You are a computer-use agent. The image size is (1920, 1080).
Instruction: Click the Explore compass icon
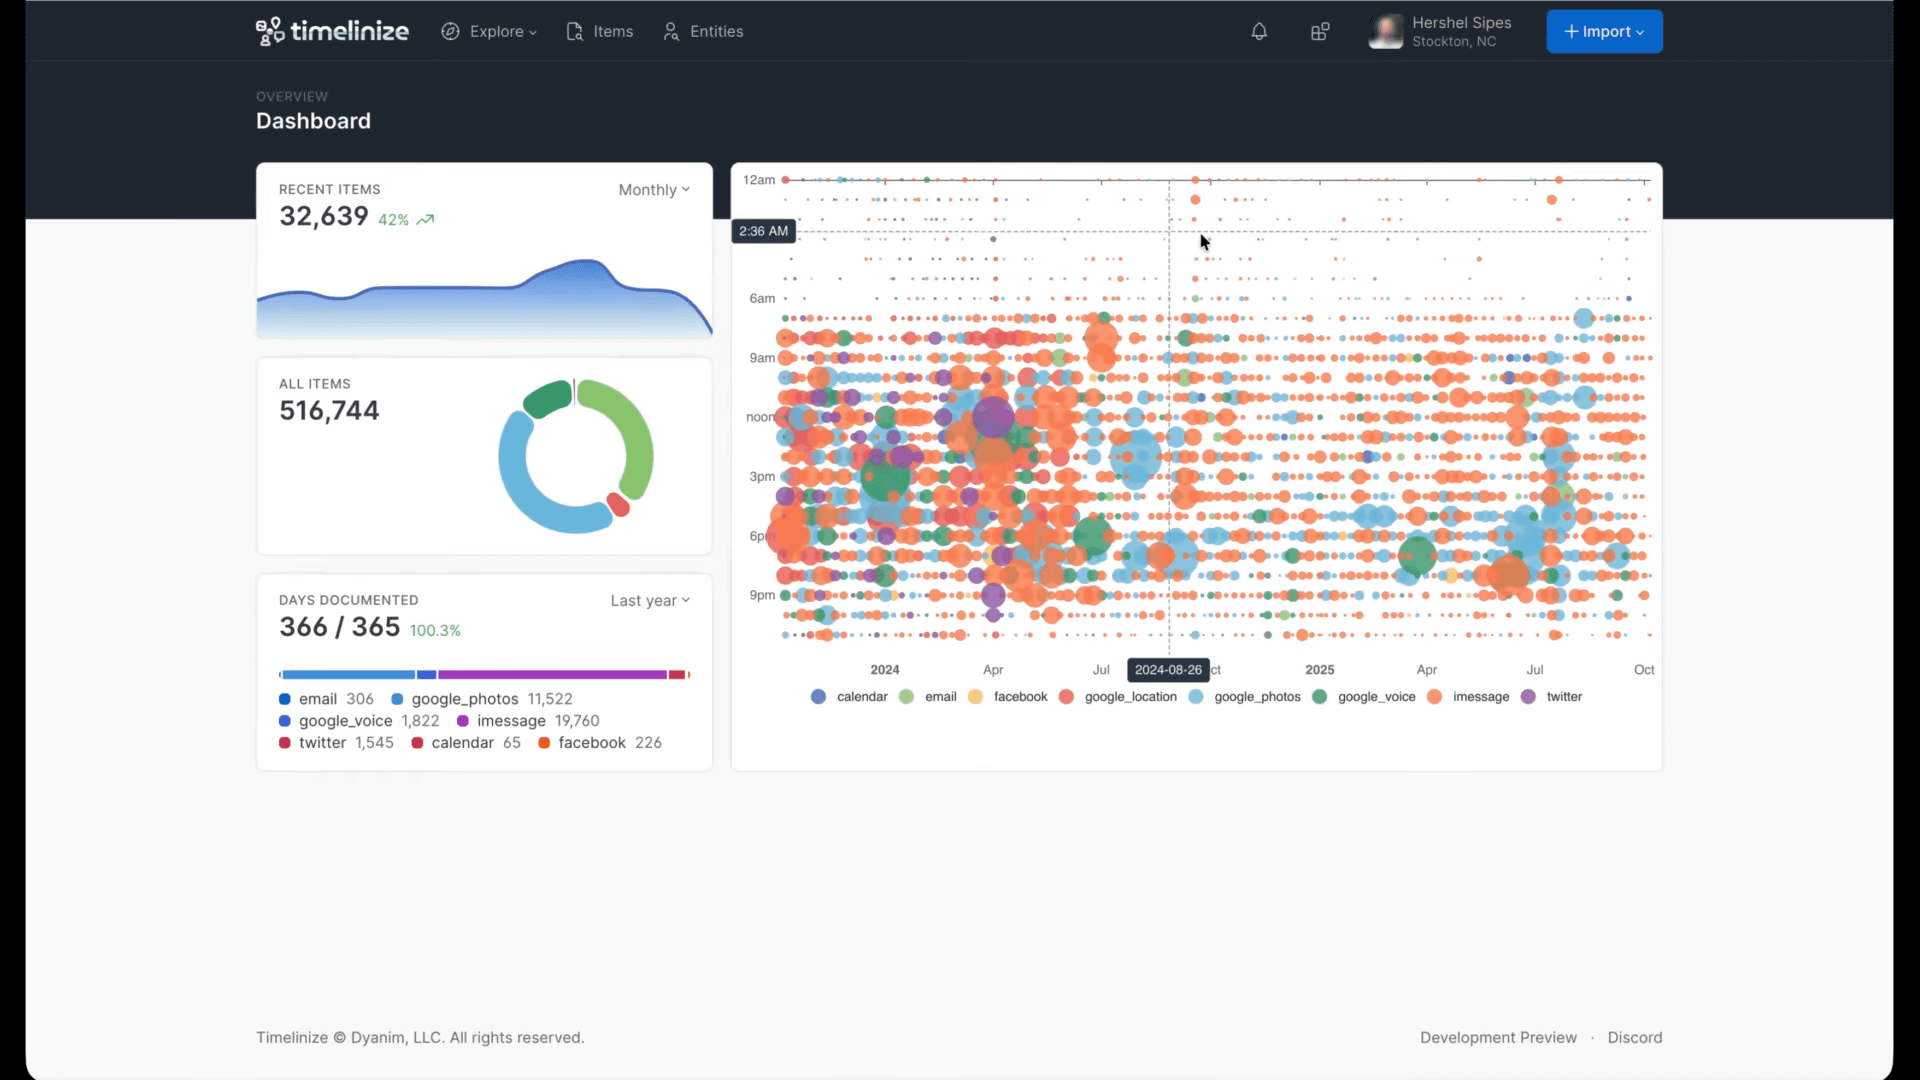coord(451,32)
